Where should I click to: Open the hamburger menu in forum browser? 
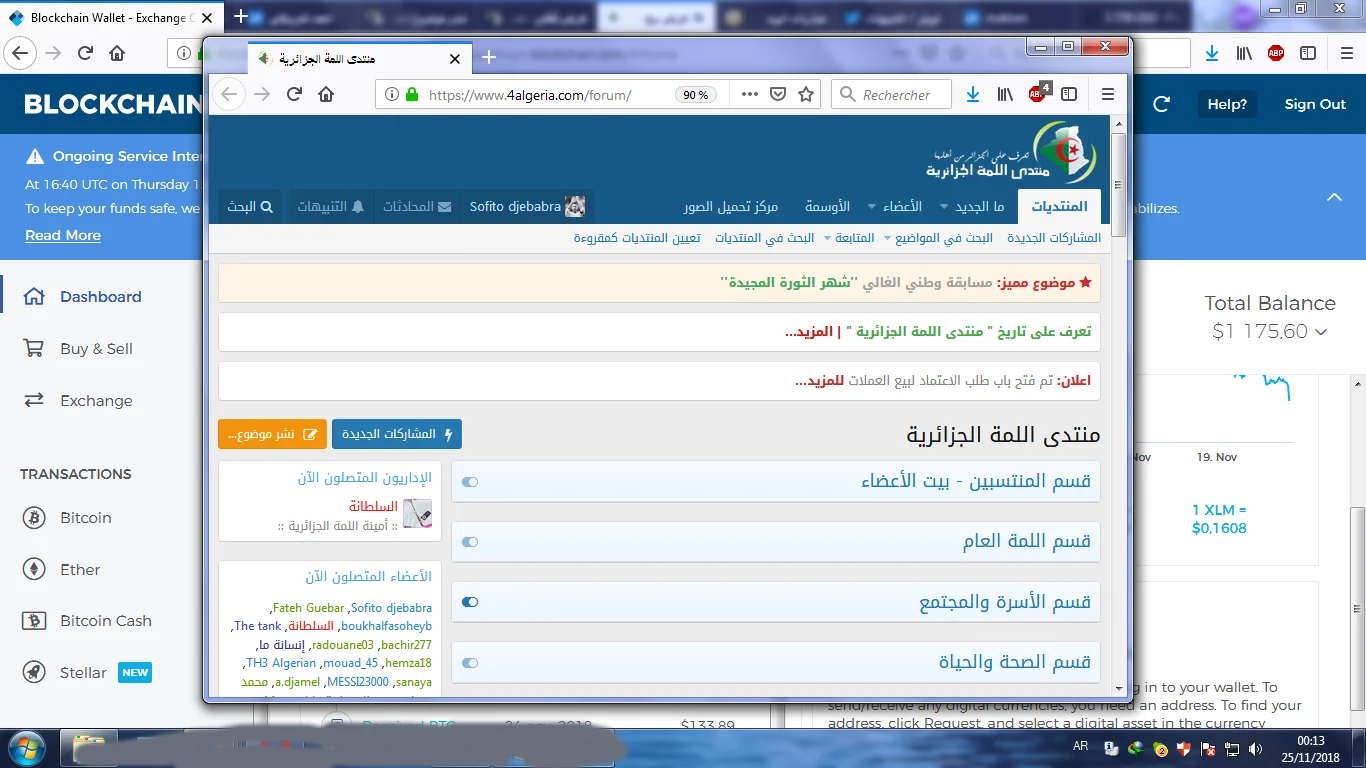tap(1107, 94)
